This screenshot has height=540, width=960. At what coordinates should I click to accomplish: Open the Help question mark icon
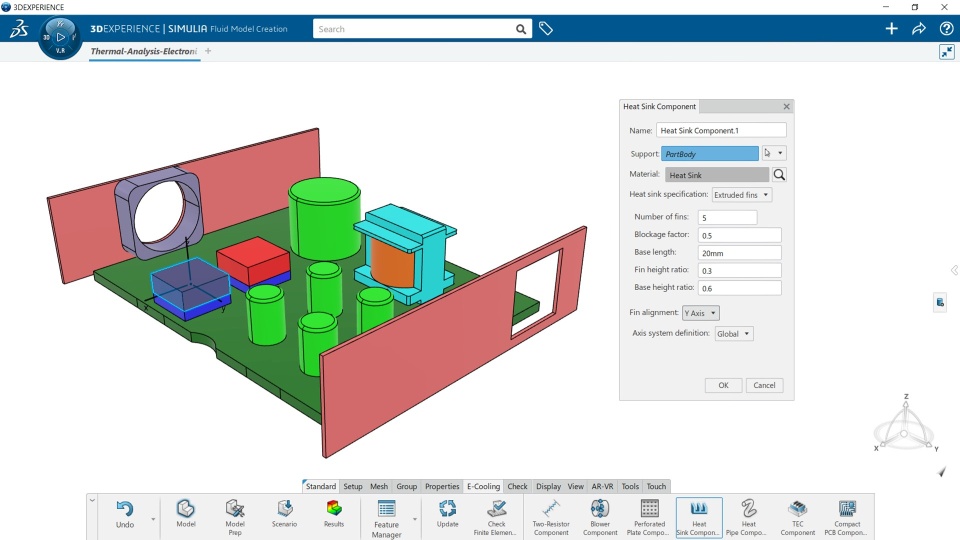pos(946,29)
